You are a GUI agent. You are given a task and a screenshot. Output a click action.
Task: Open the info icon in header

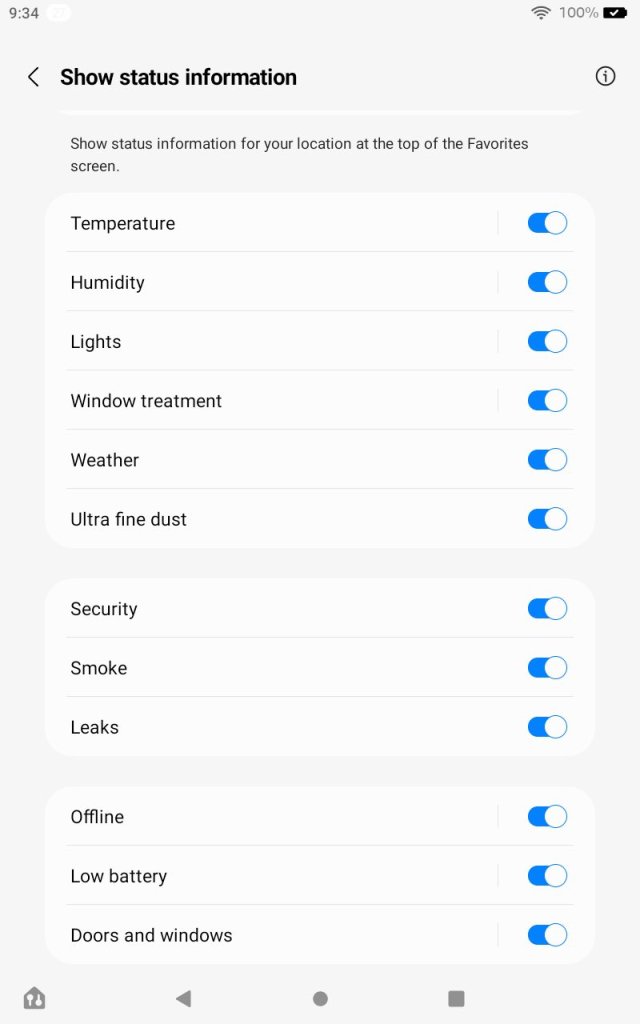605,76
